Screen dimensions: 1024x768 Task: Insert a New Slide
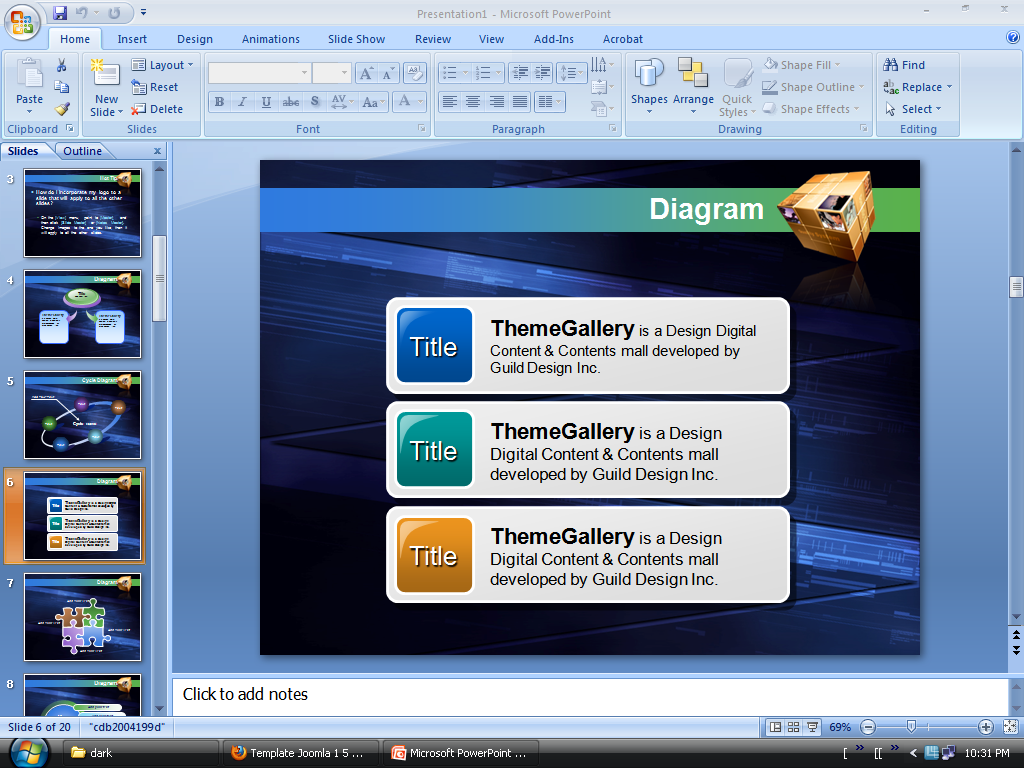coord(106,88)
